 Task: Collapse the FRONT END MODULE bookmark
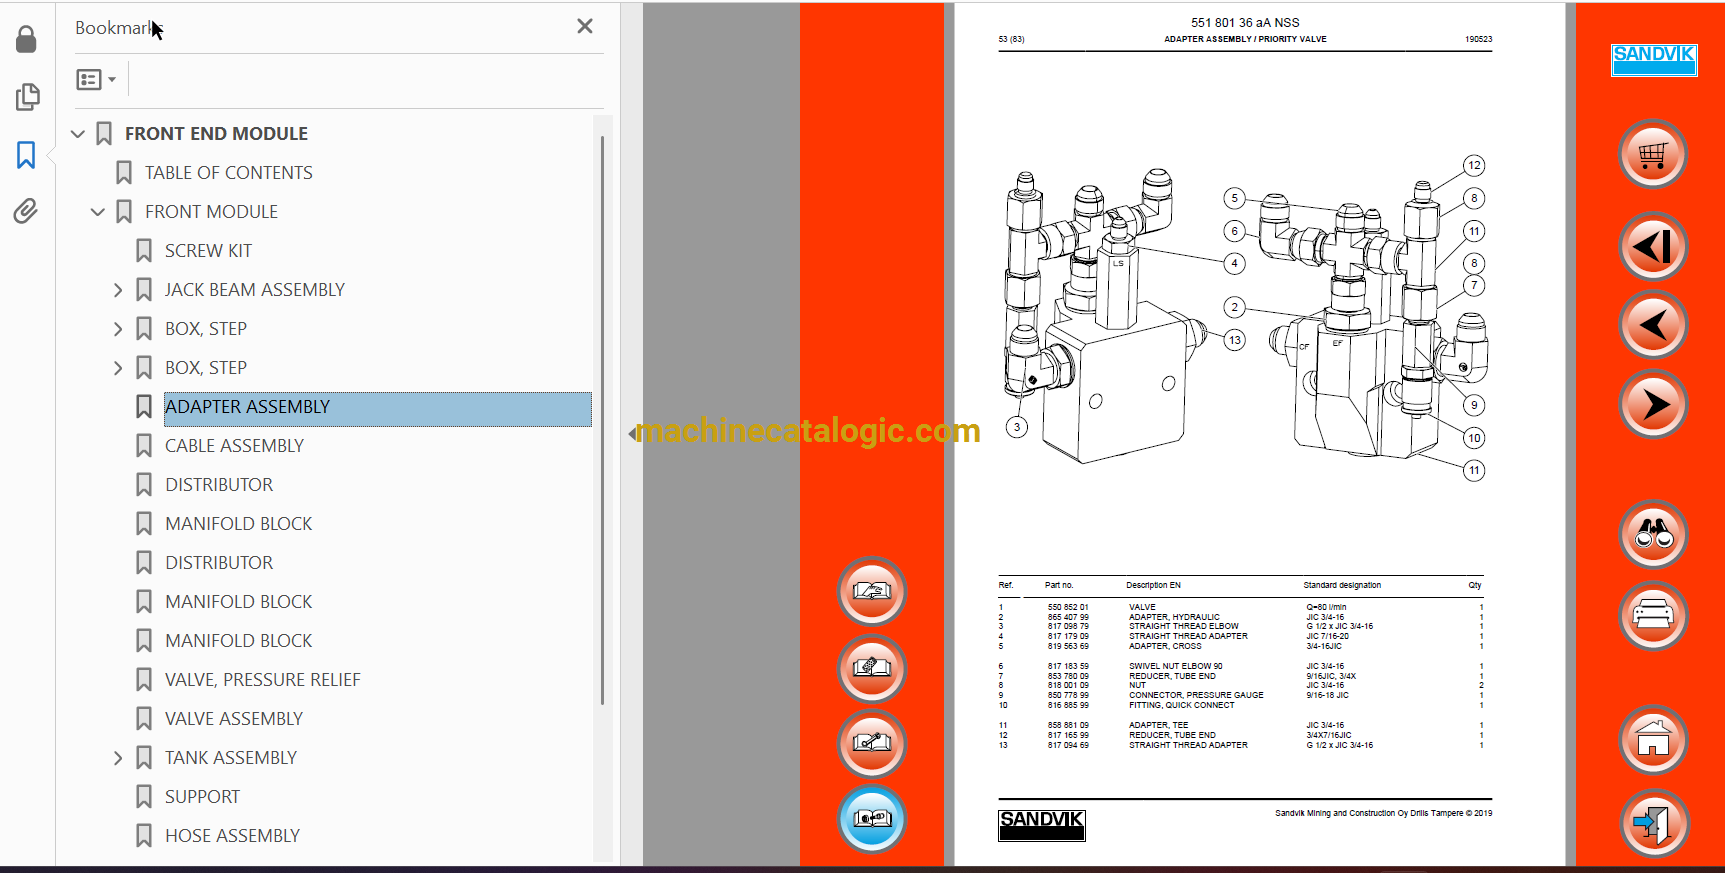77,133
